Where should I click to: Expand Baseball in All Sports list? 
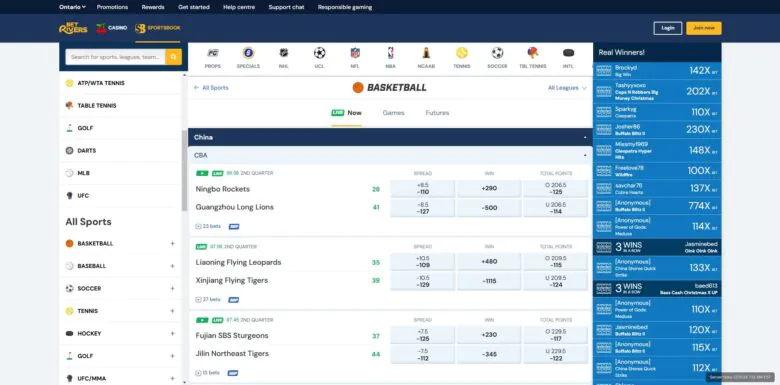pyautogui.click(x=173, y=266)
